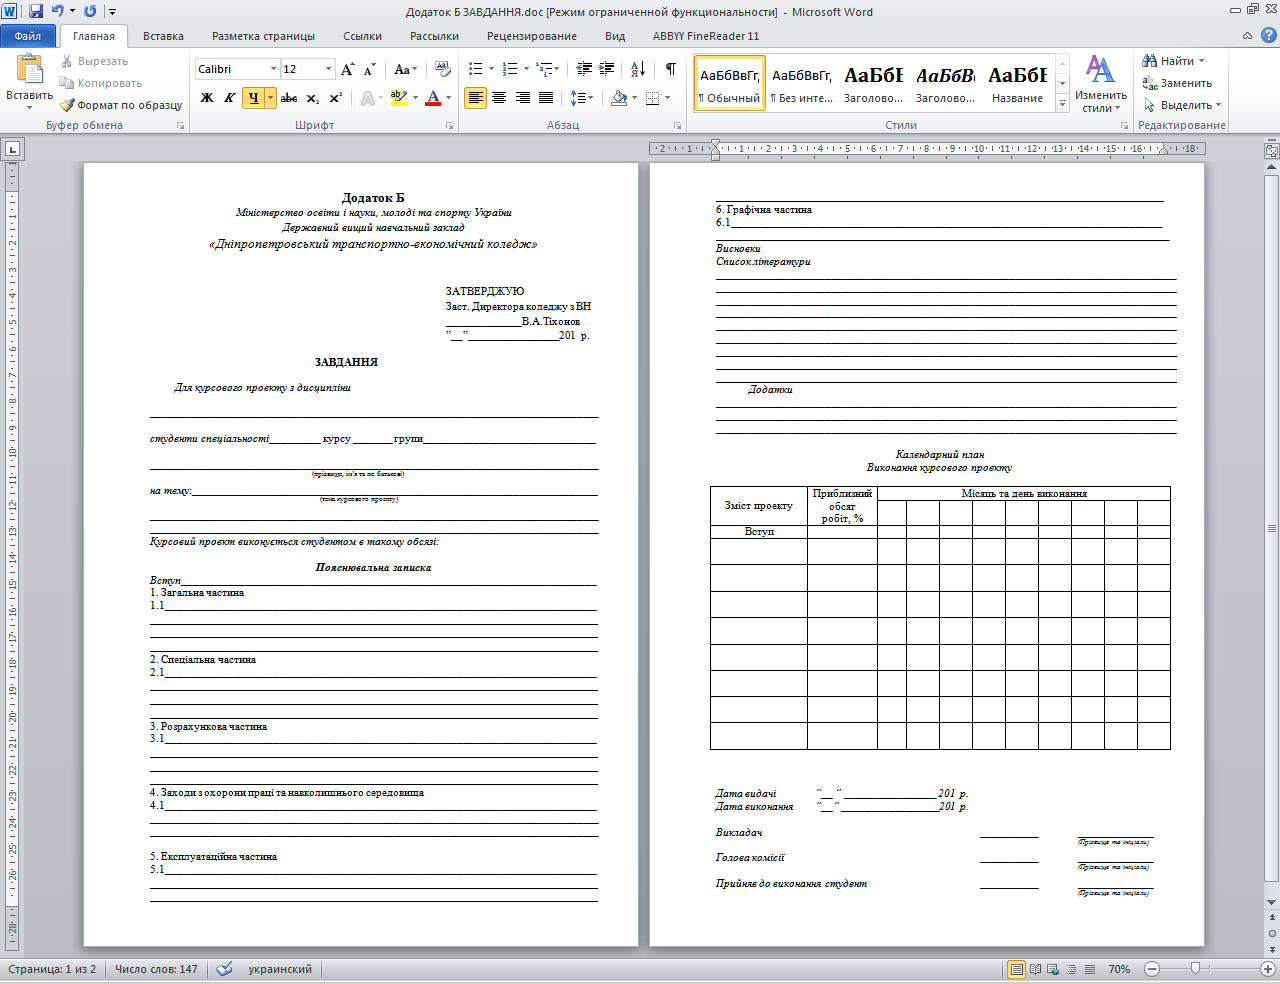1280x984 pixels.
Task: Increase the paragraph indent
Action: (x=607, y=69)
